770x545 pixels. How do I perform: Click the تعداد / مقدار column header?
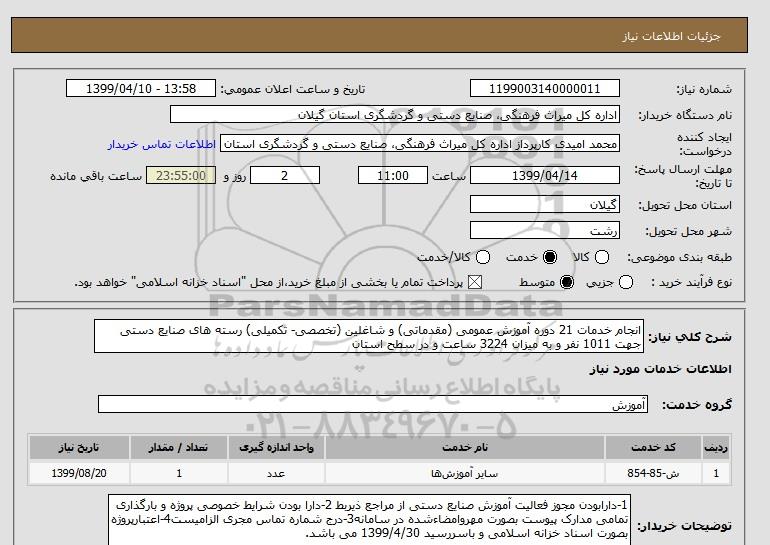[x=179, y=447]
